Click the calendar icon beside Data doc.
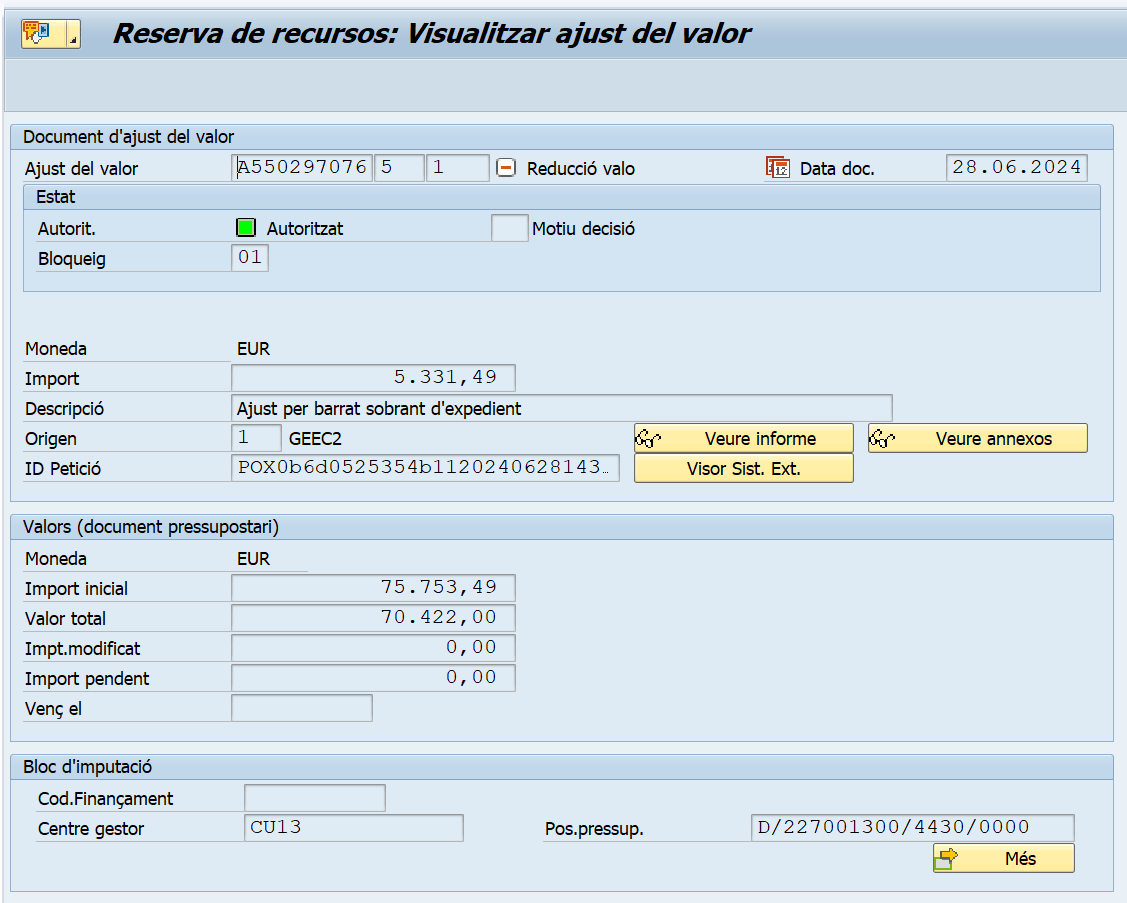Image resolution: width=1127 pixels, height=903 pixels. tap(777, 168)
